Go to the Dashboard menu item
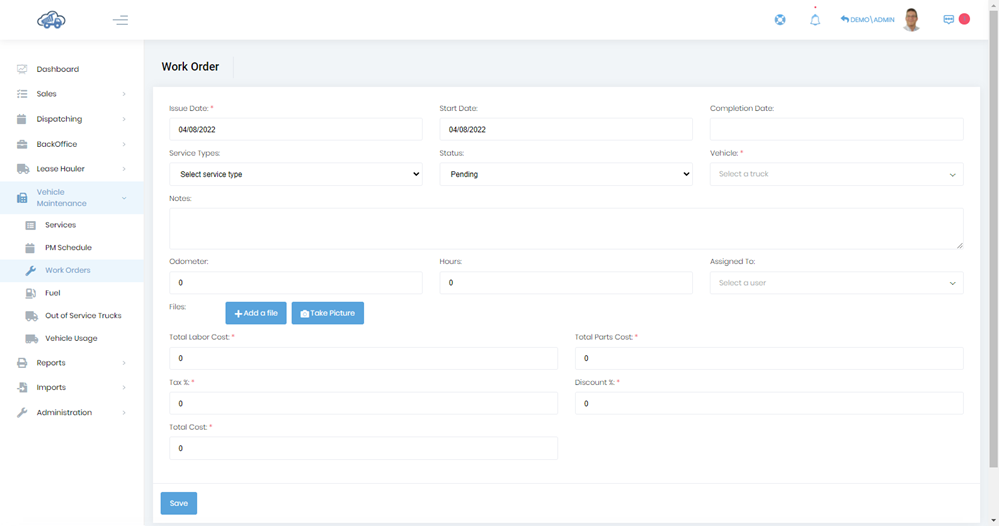 pyautogui.click(x=57, y=69)
